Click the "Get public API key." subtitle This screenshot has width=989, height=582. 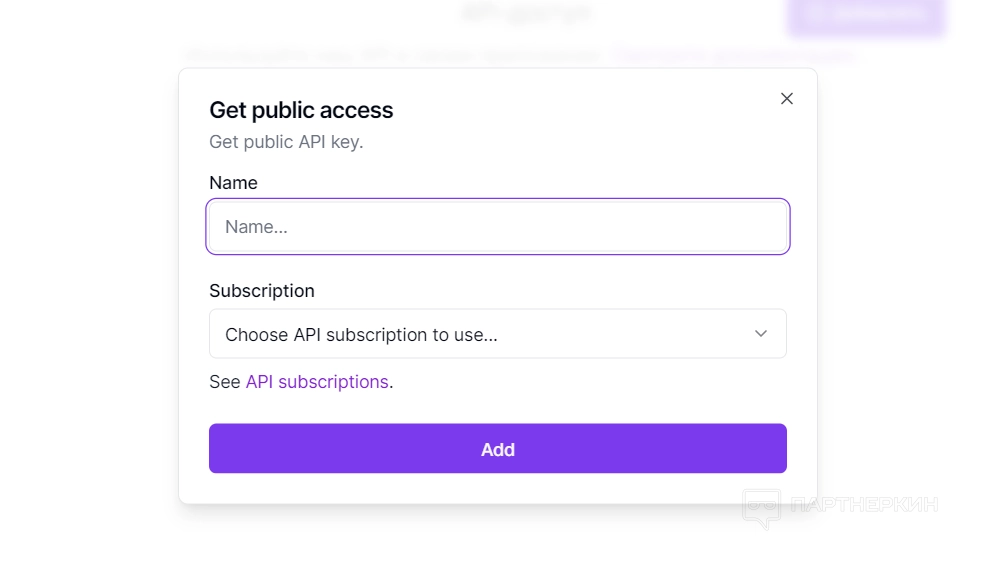click(x=286, y=142)
